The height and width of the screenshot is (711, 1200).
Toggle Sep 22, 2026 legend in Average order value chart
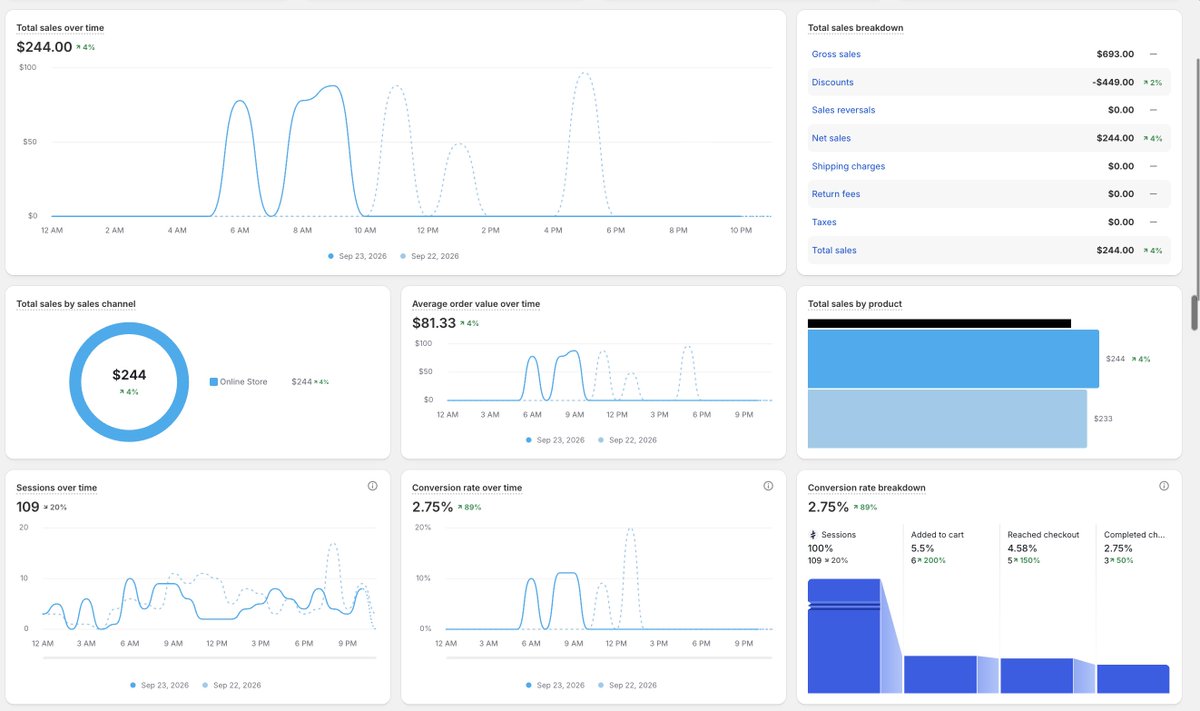tap(627, 440)
